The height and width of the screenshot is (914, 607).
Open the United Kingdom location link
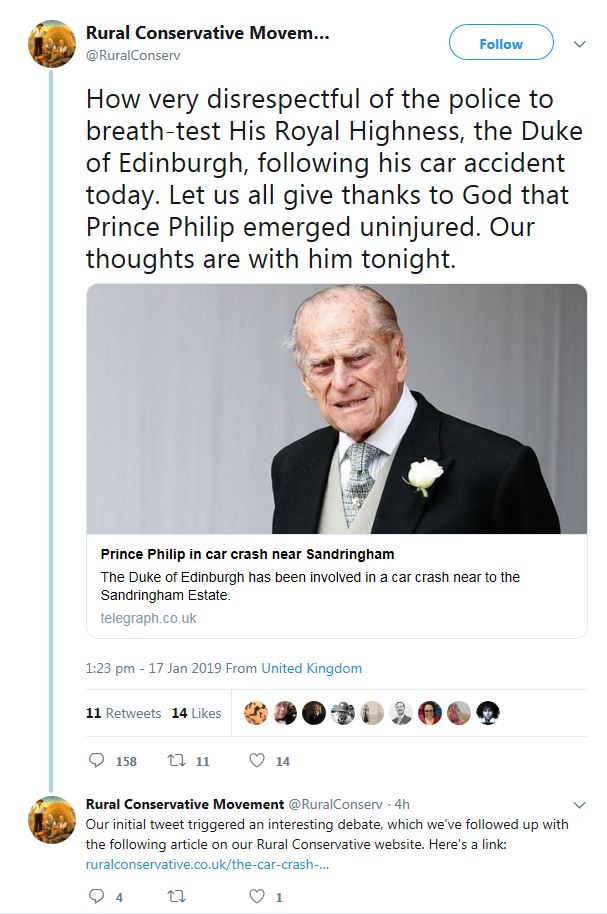tap(311, 668)
